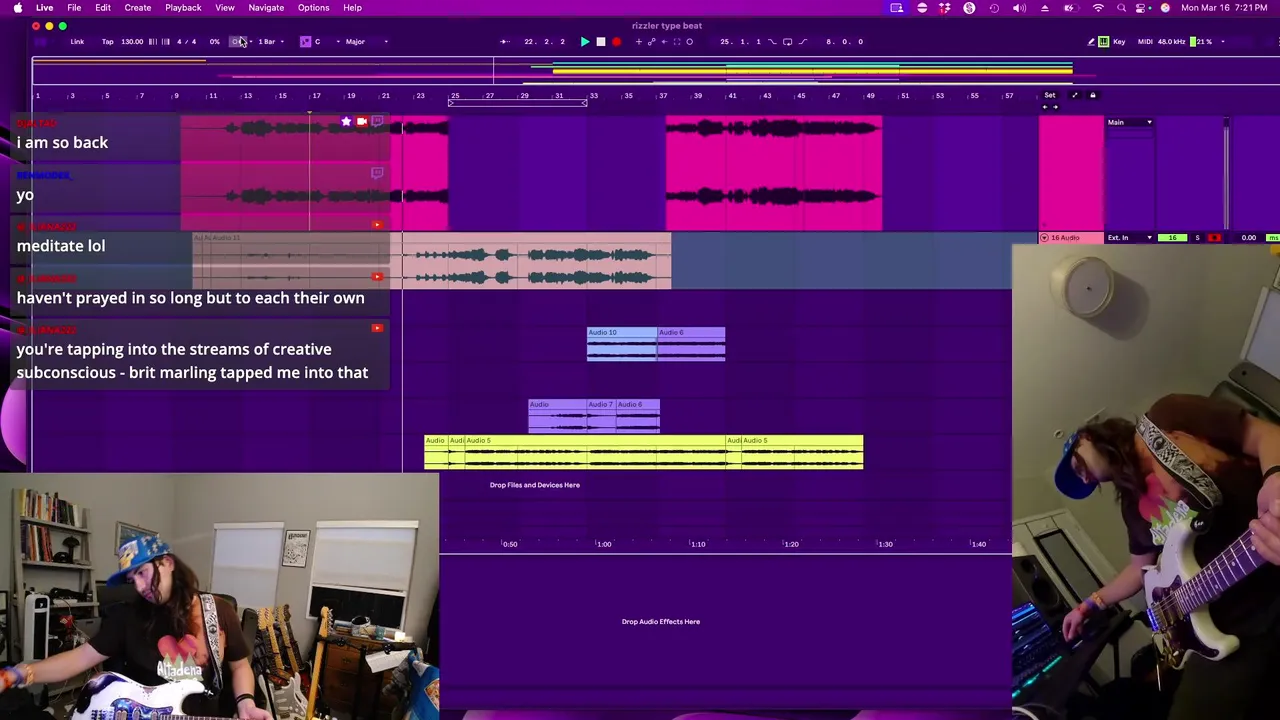Select the purple Audio 7 clip

coord(601,415)
